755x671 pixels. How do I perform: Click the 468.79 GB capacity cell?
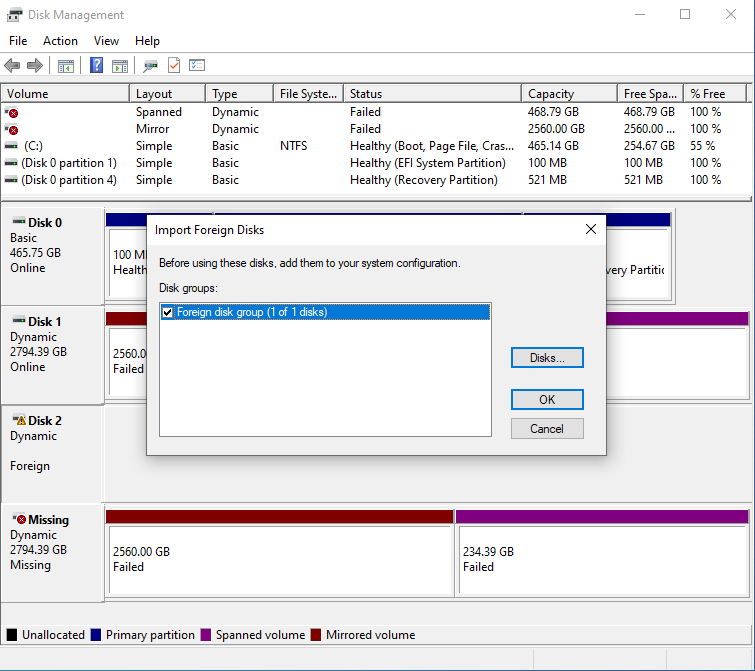coord(553,112)
